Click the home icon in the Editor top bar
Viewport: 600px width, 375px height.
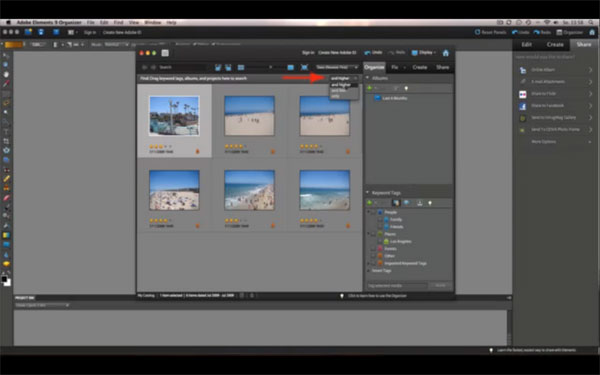[x=592, y=32]
